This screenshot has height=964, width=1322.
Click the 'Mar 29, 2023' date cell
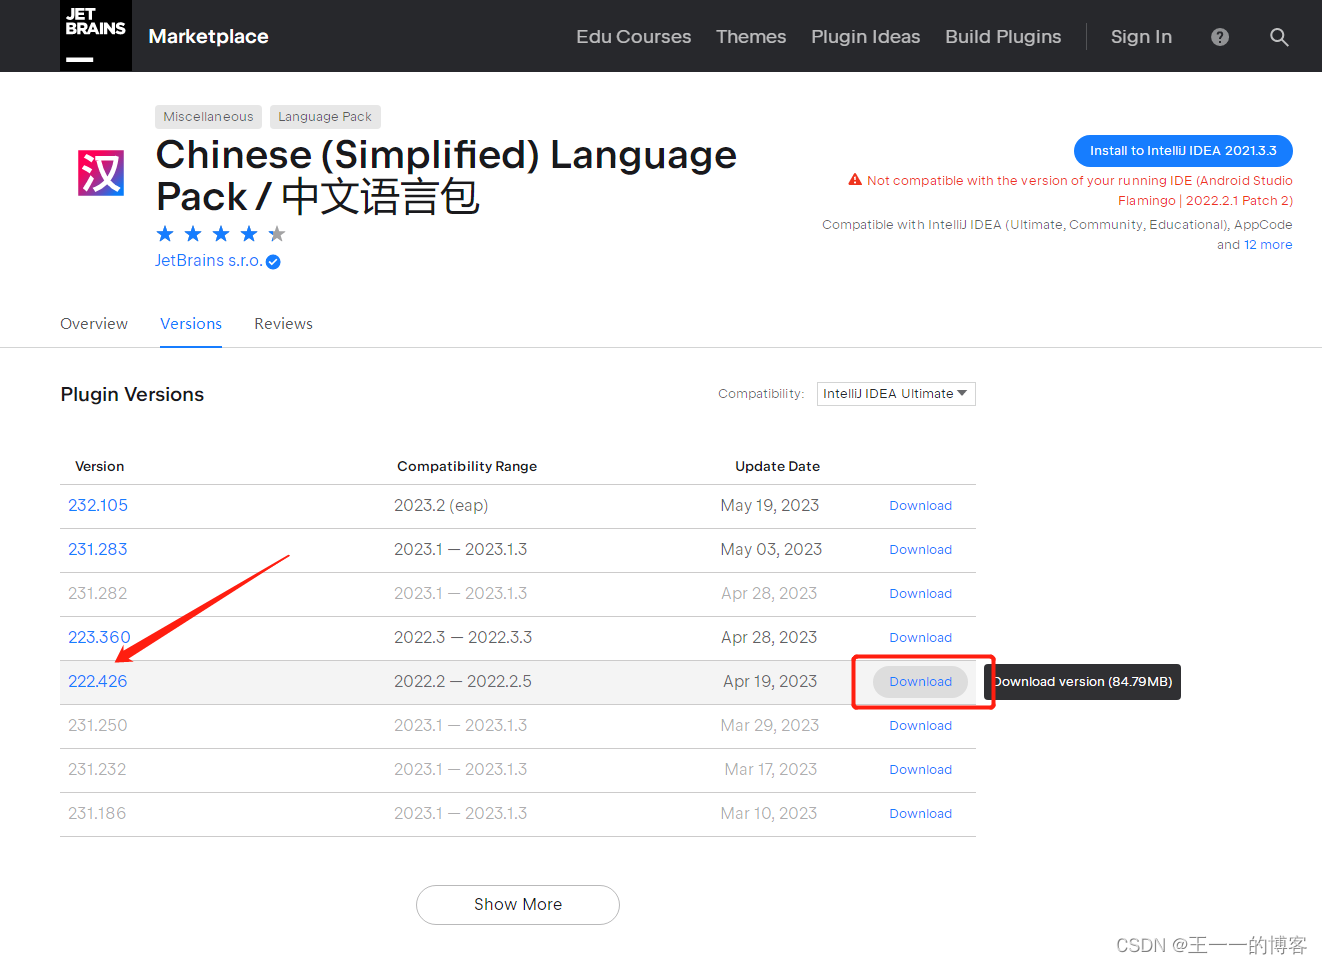click(770, 726)
